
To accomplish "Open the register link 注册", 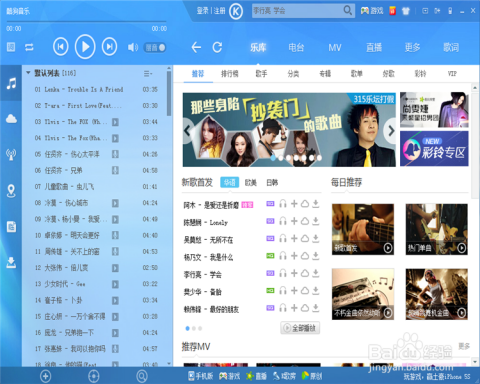I will pyautogui.click(x=219, y=11).
